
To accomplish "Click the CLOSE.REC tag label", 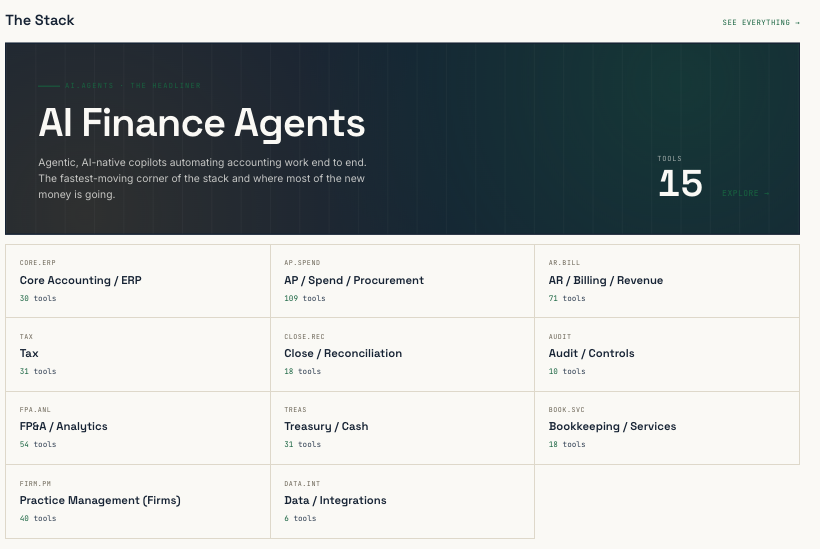I will [304, 336].
